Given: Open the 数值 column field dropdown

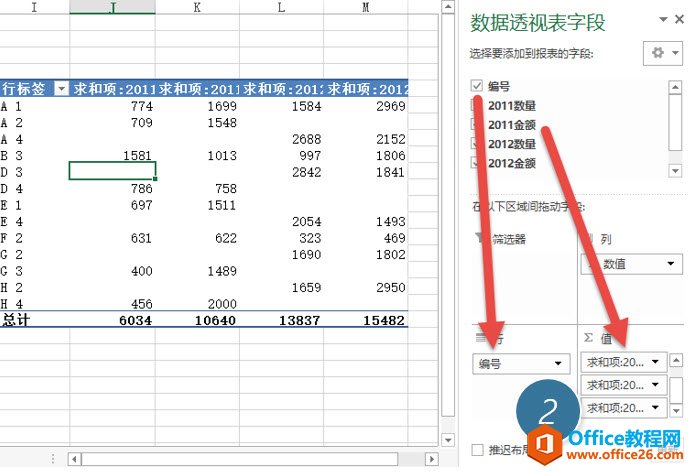Looking at the screenshot, I should pos(670,263).
